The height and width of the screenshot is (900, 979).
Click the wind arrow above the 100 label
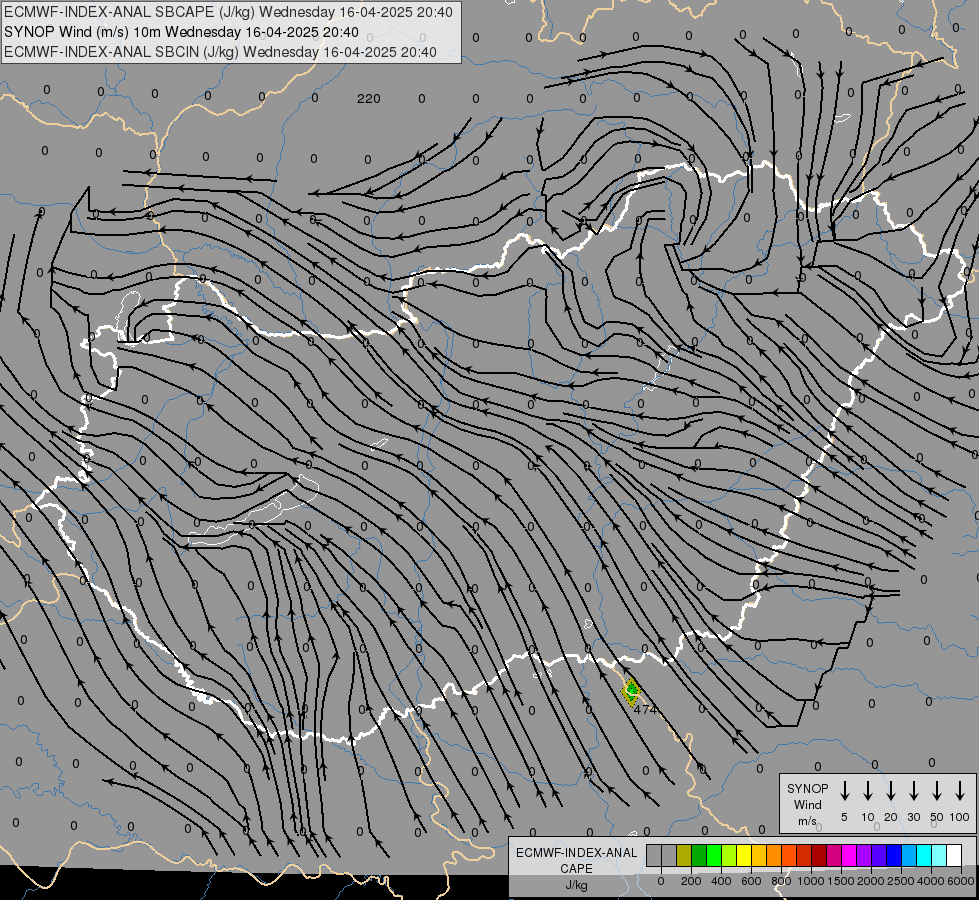pos(960,790)
